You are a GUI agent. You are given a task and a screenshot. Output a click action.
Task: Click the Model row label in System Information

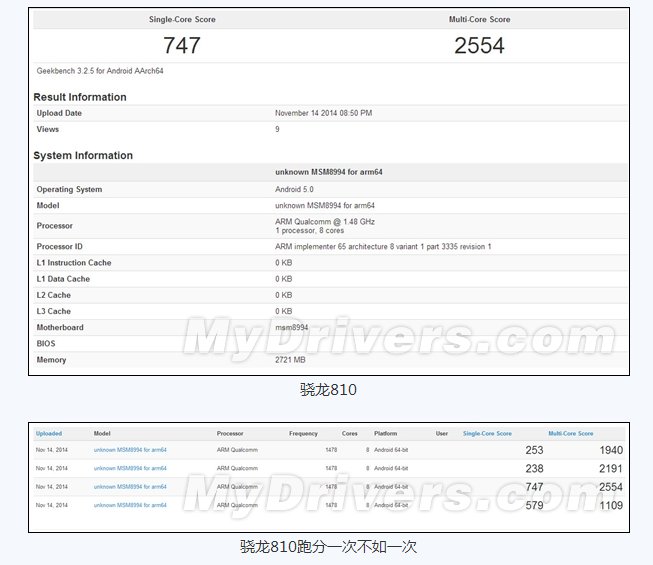48,205
